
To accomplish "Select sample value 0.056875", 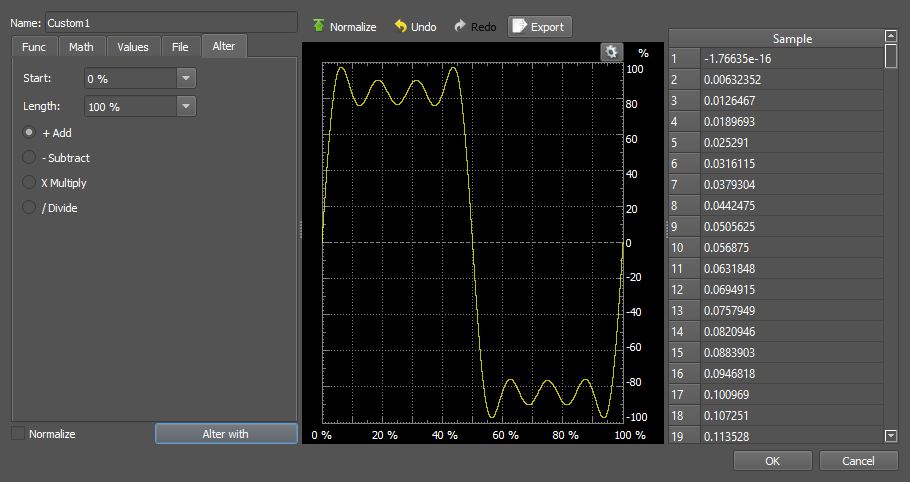I will pos(792,248).
